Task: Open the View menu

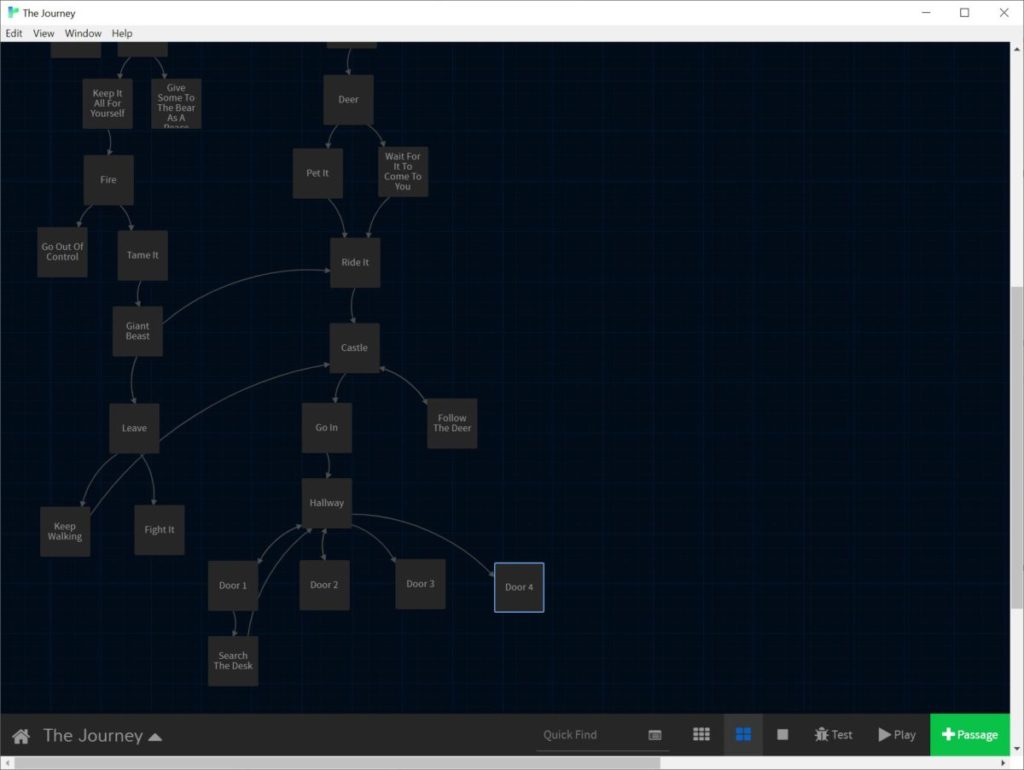Action: [x=44, y=33]
